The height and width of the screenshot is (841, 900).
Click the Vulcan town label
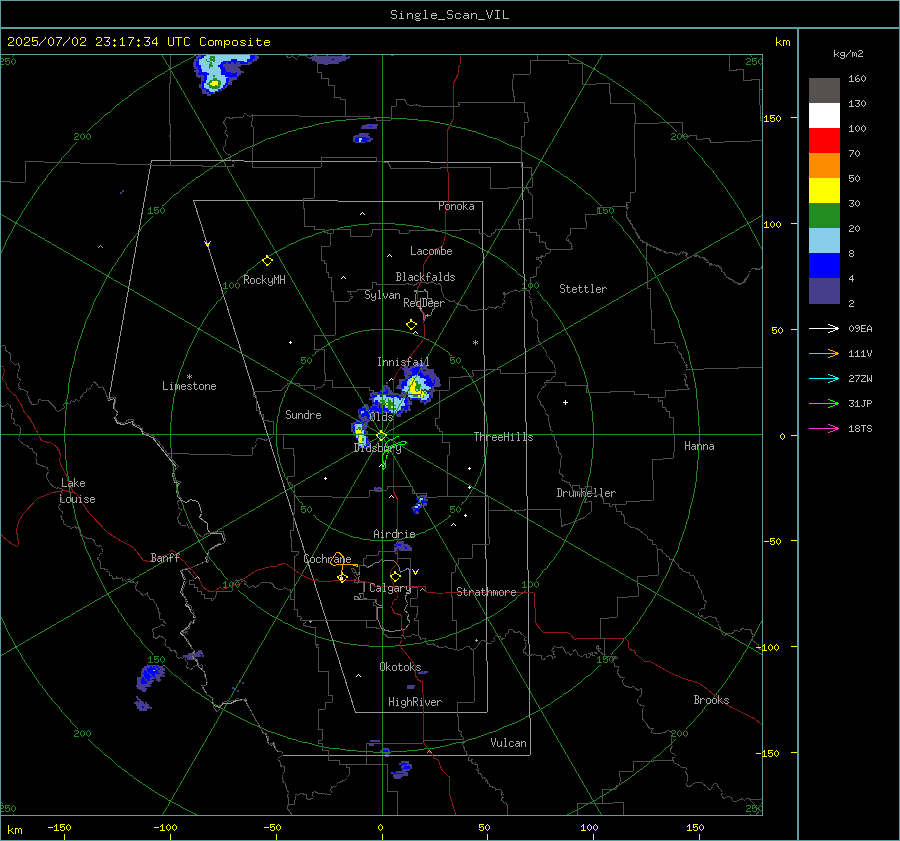point(508,743)
